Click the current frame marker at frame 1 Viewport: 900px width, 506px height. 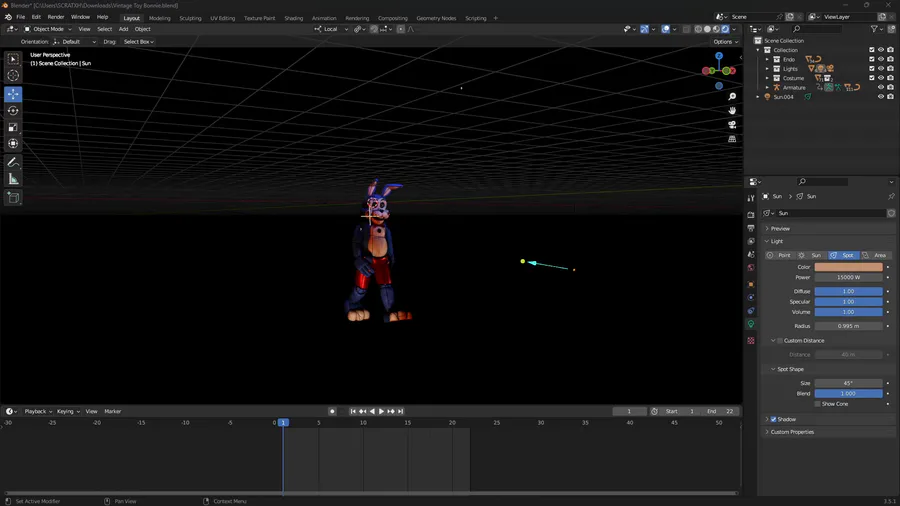[x=283, y=423]
